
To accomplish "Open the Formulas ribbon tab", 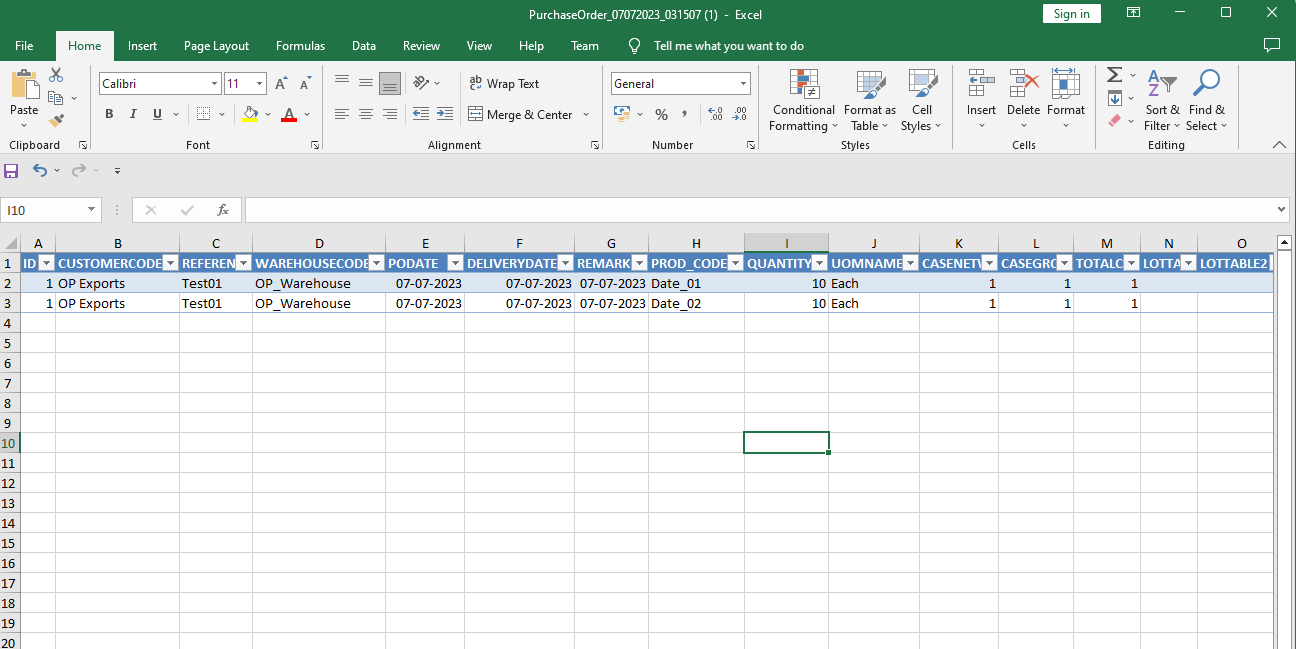I will tap(300, 46).
